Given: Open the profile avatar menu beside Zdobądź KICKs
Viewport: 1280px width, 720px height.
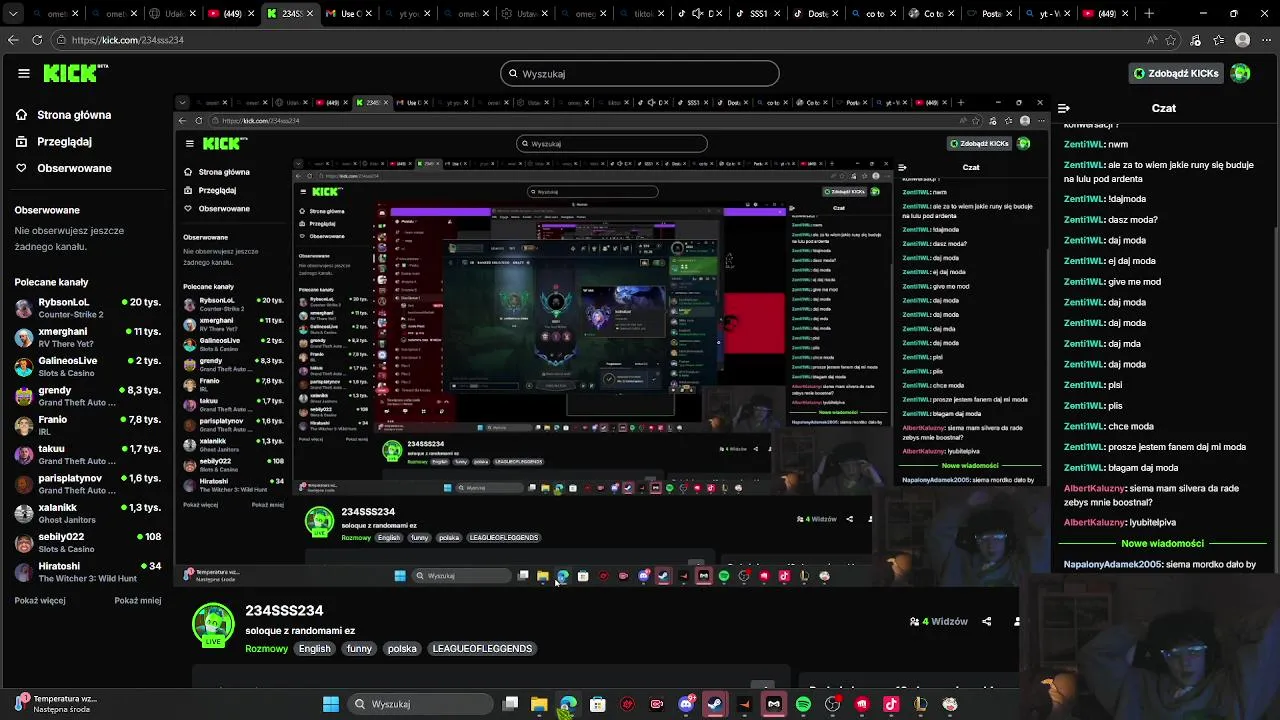Looking at the screenshot, I should pyautogui.click(x=1240, y=73).
